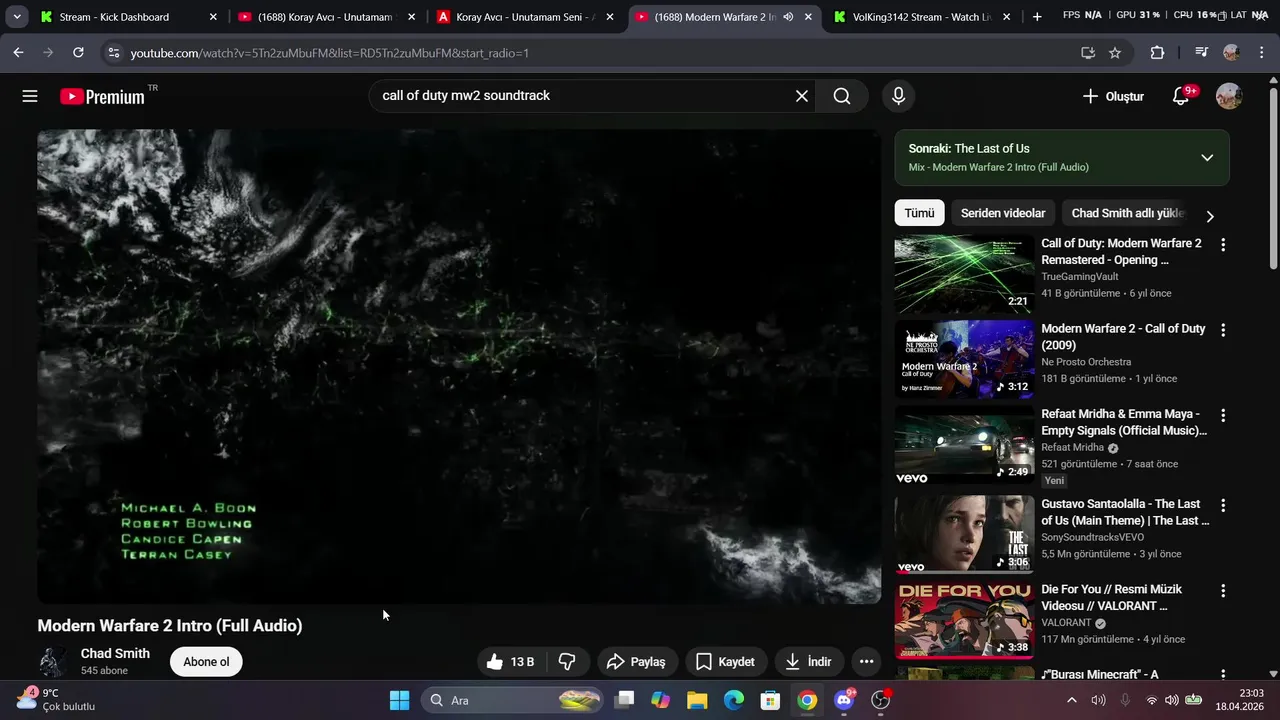Show more filter chips with right arrow
This screenshot has width=1280, height=720.
tap(1210, 216)
